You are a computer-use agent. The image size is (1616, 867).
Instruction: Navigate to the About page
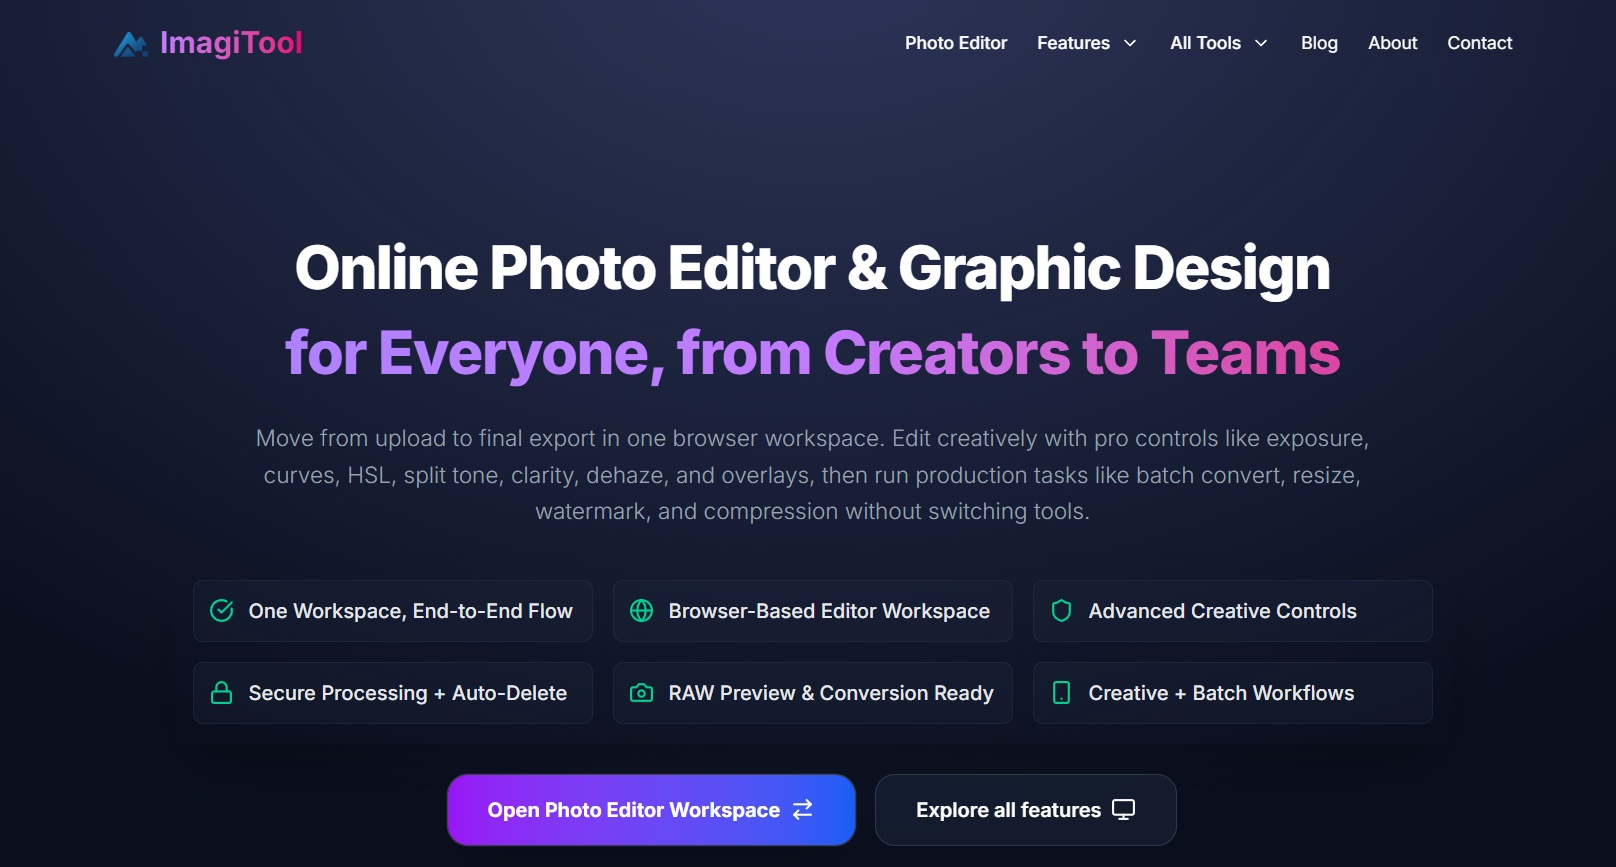pos(1392,43)
